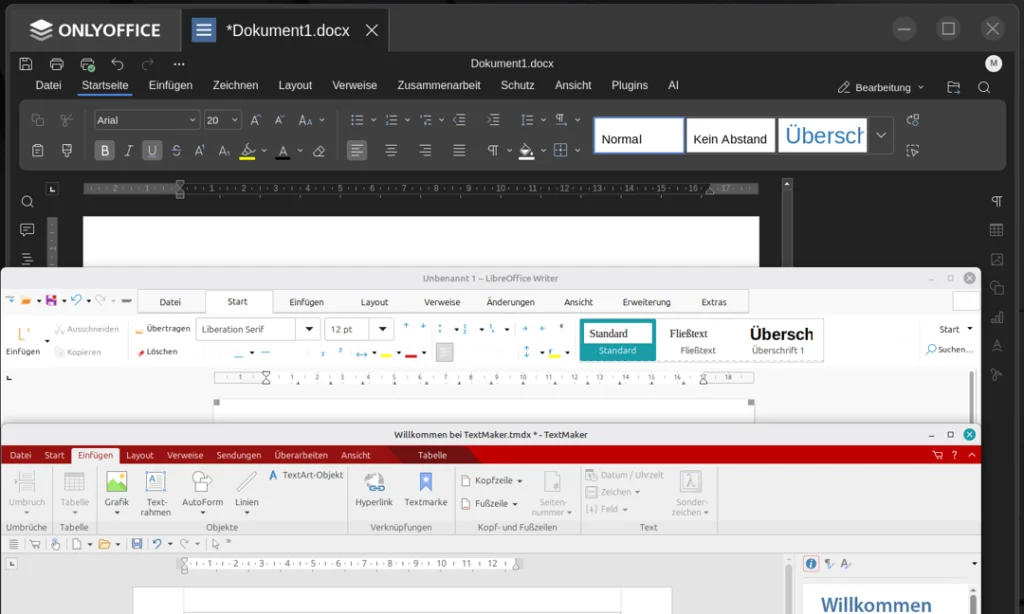Expand the ONLYOFFICE style gallery
The height and width of the screenshot is (614, 1024).
click(881, 136)
